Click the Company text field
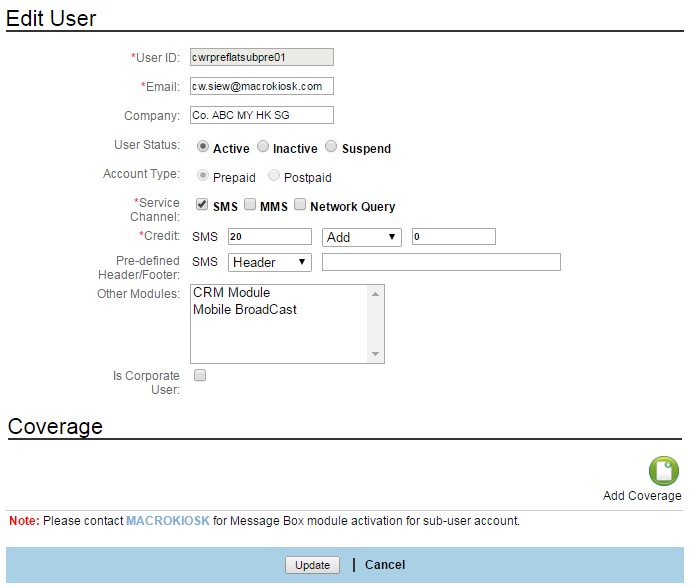This screenshot has height=587, width=689. pos(261,115)
